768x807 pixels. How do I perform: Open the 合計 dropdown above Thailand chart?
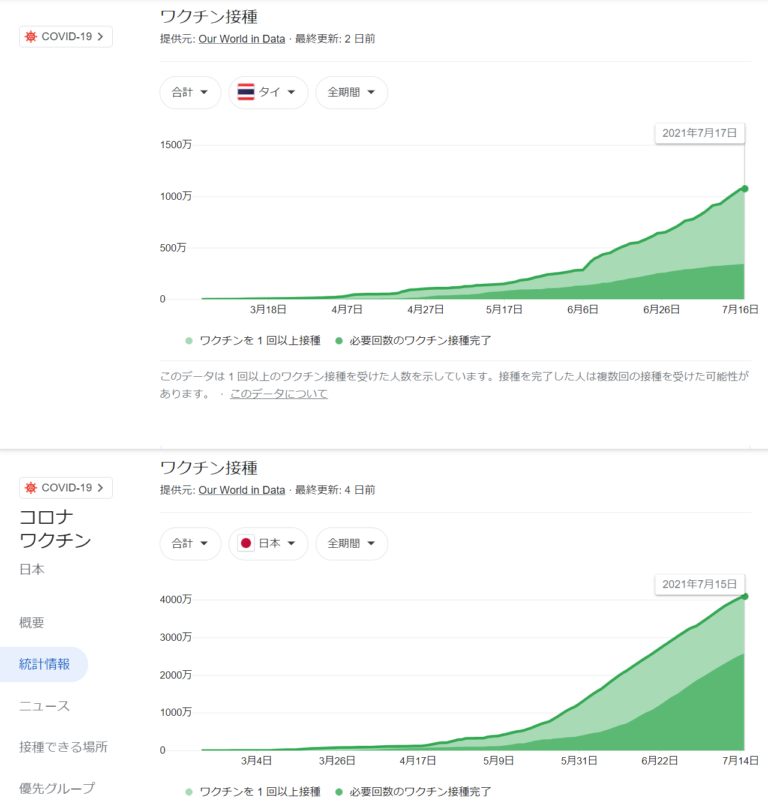pos(190,93)
